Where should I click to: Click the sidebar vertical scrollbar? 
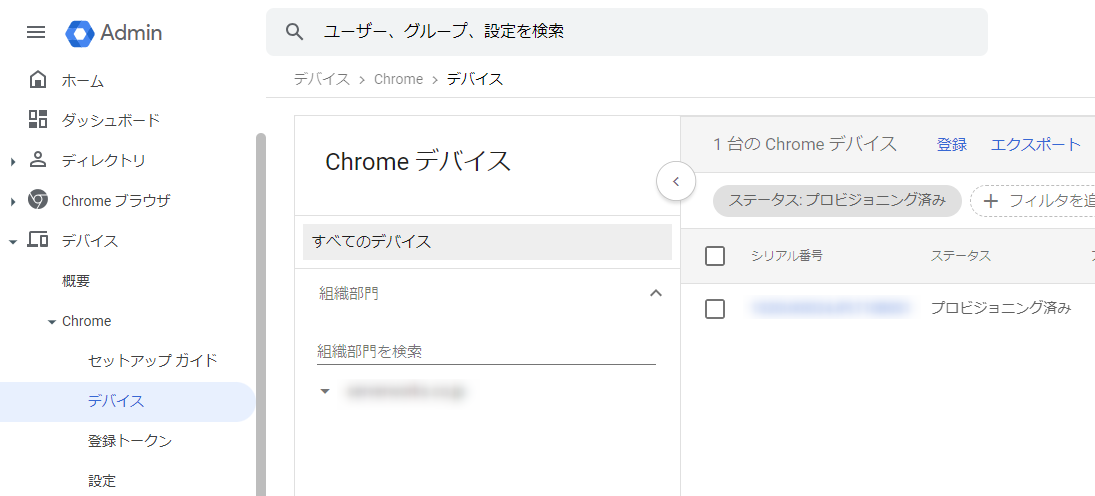click(x=260, y=314)
